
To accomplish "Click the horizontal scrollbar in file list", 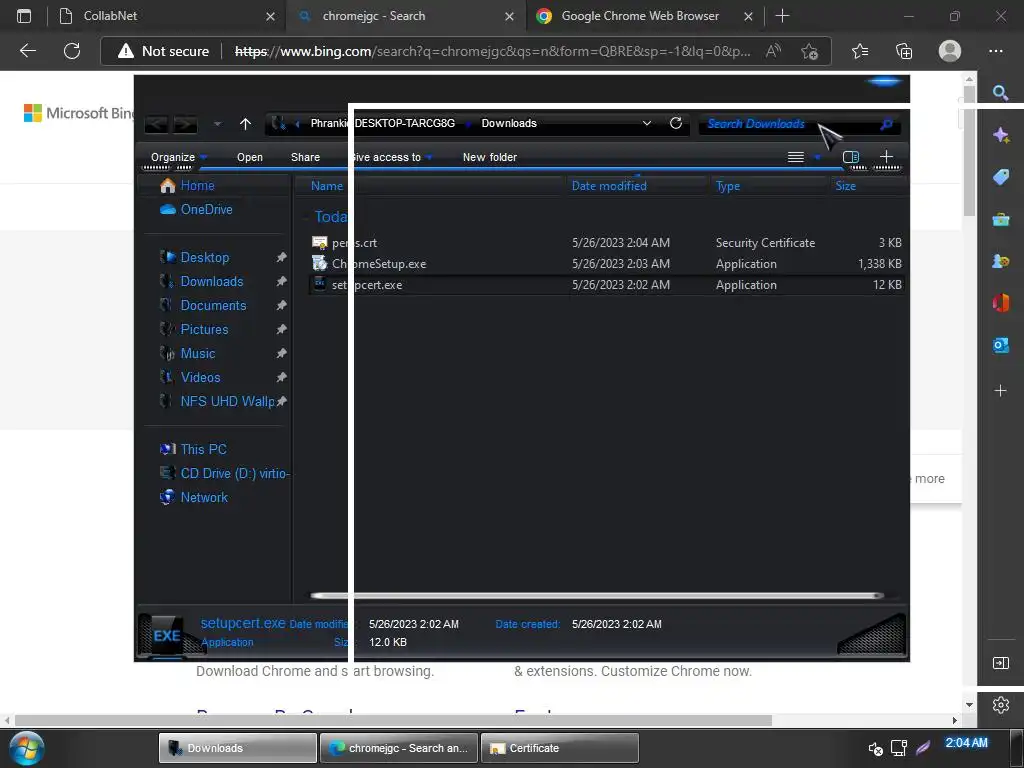I will point(597,596).
